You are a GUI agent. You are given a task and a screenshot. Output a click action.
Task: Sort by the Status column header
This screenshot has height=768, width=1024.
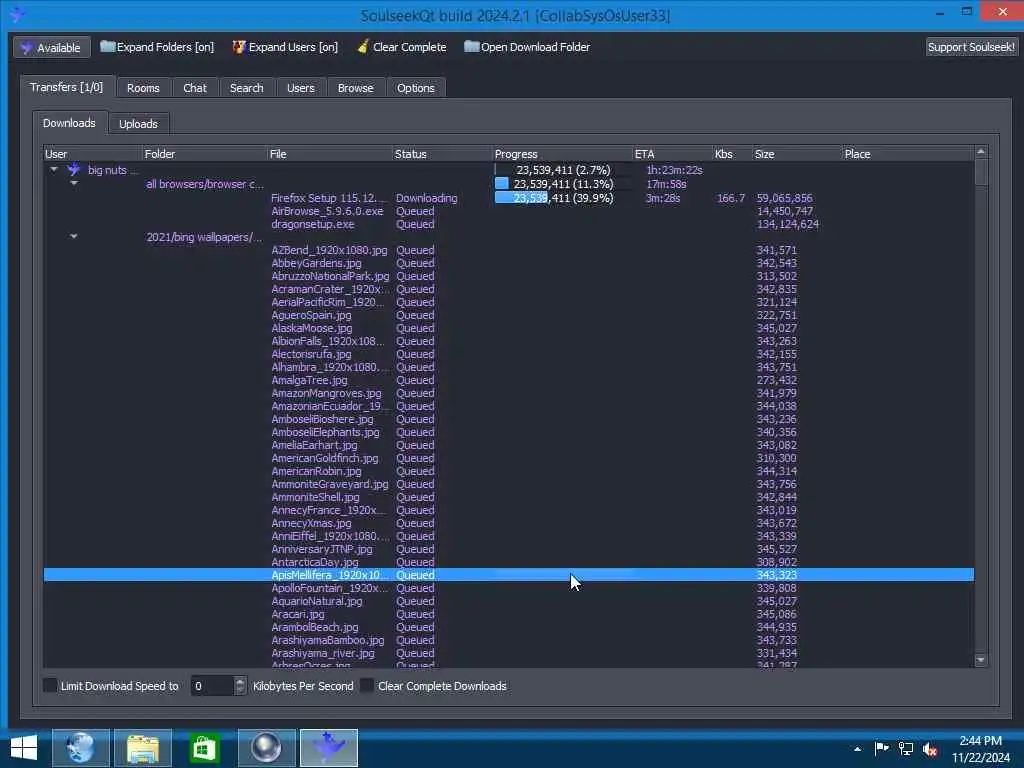(x=442, y=154)
